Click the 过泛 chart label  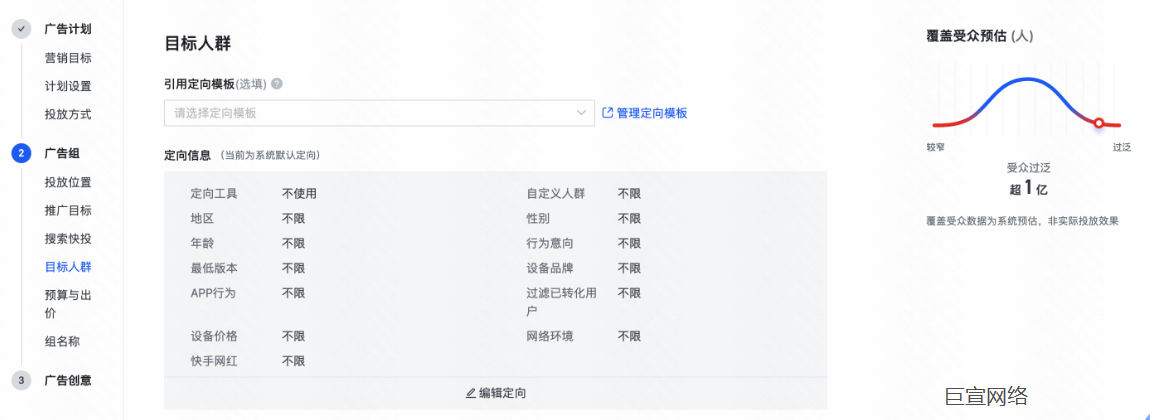point(1122,147)
